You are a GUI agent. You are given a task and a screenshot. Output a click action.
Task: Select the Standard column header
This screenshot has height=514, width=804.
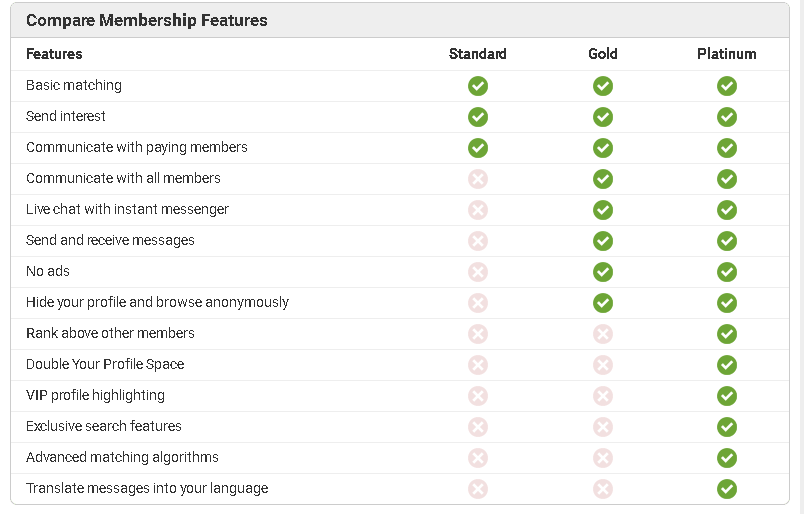click(477, 54)
